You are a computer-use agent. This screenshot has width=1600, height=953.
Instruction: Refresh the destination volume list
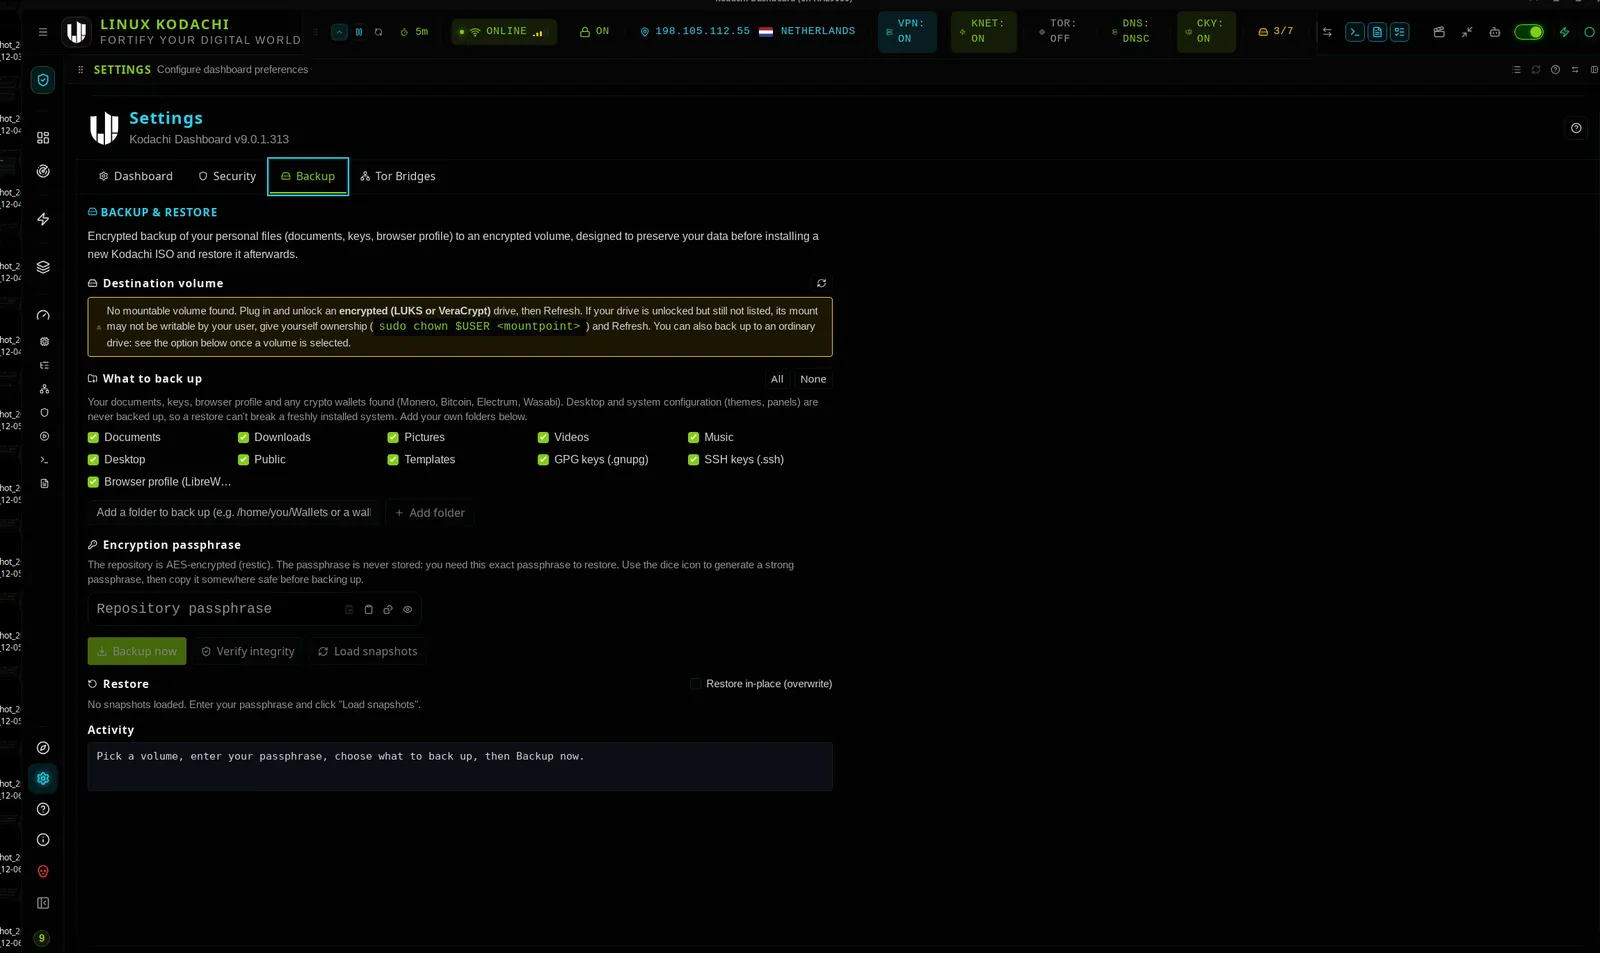click(x=821, y=283)
